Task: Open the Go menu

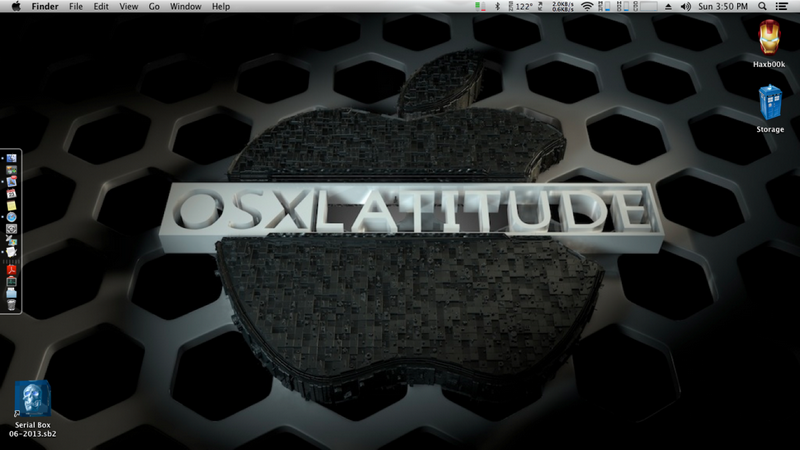Action: pyautogui.click(x=154, y=7)
